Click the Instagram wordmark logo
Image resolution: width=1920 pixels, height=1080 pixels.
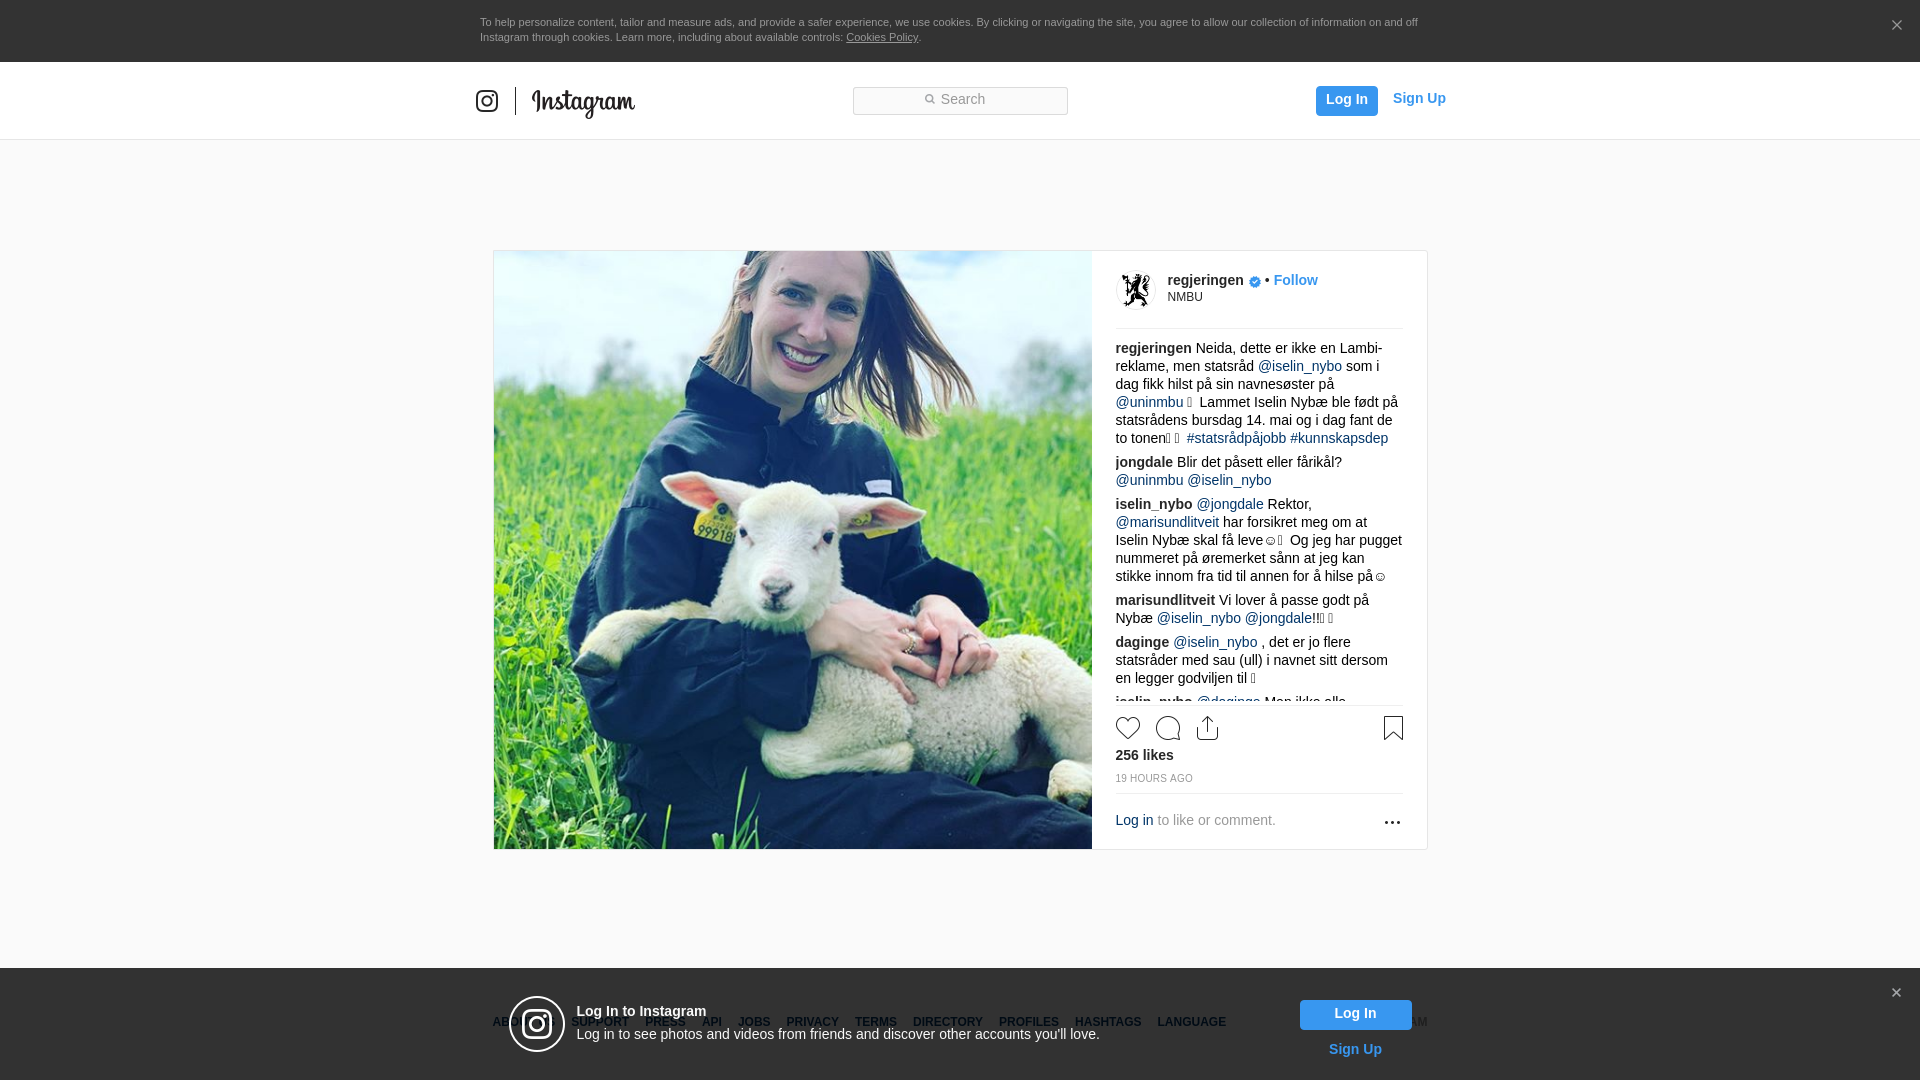(x=583, y=102)
